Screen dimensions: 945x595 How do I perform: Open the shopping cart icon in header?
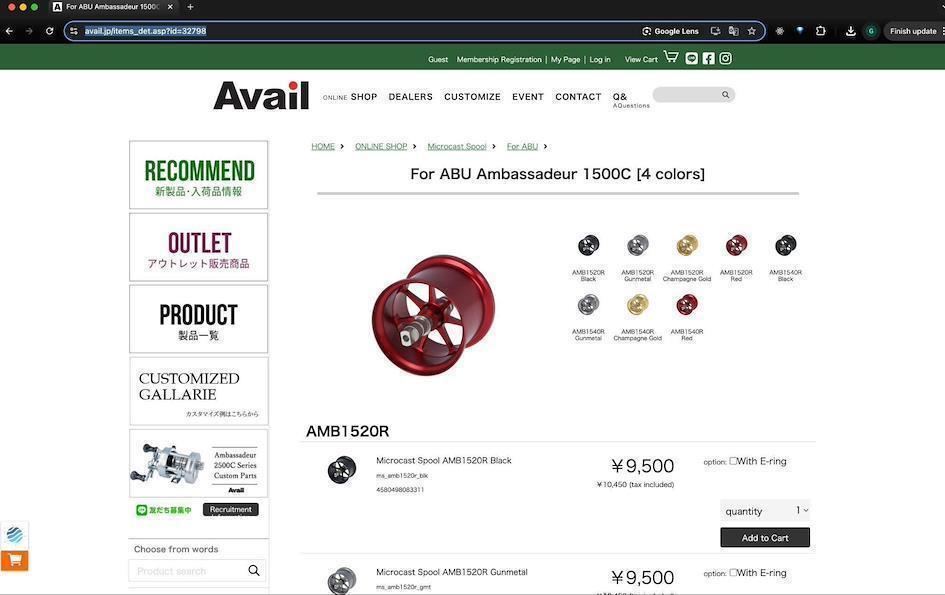(x=671, y=57)
